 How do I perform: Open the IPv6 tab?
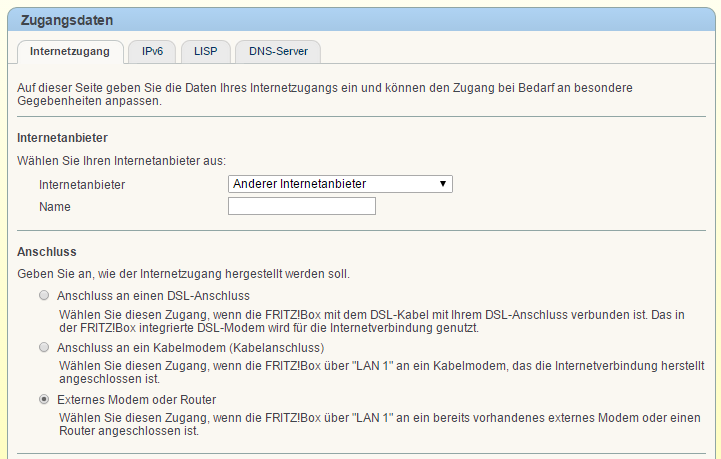pyautogui.click(x=152, y=50)
